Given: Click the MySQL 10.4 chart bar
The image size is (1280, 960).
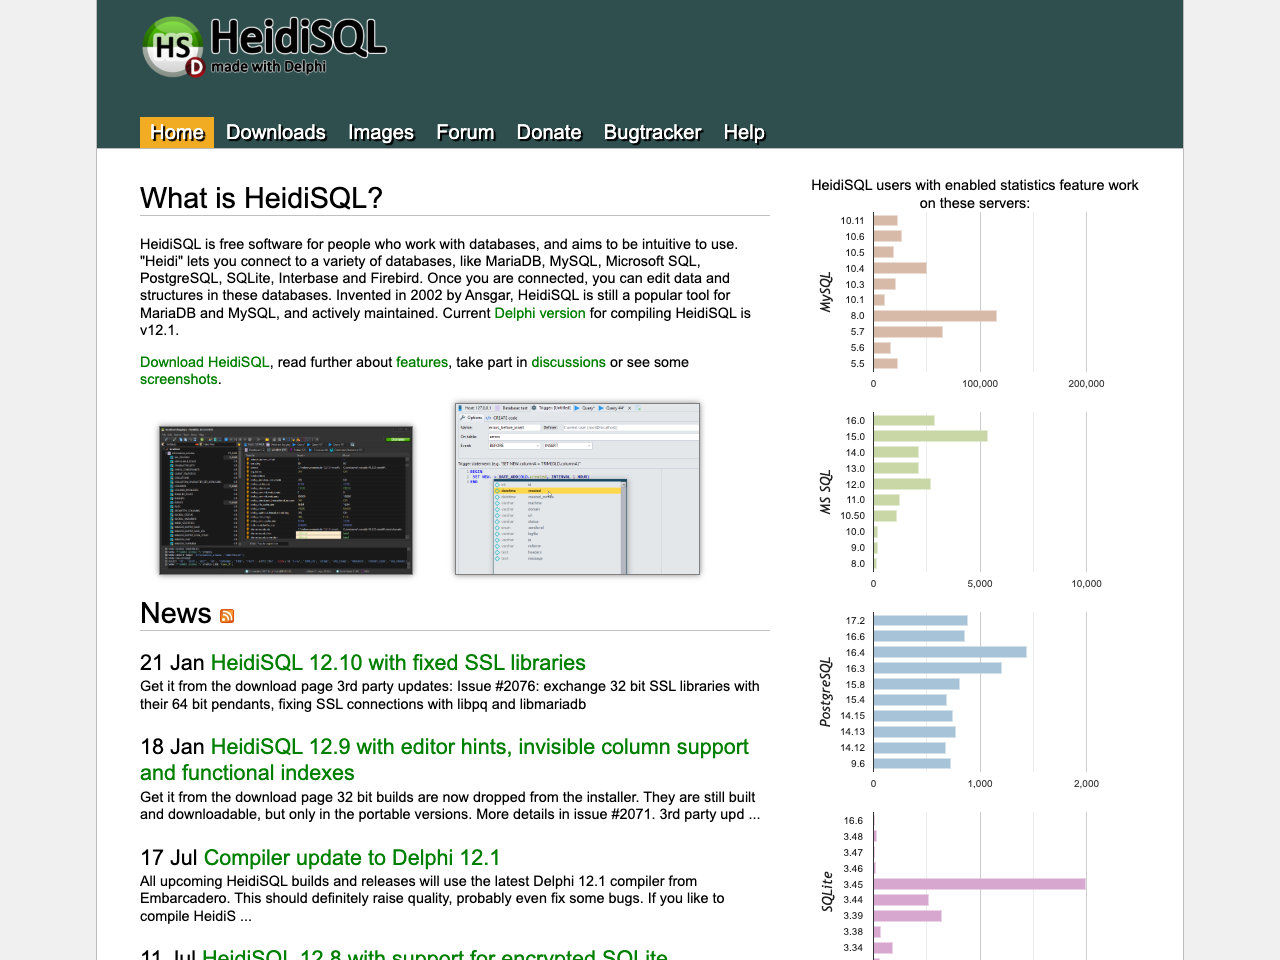Looking at the screenshot, I should click(900, 268).
